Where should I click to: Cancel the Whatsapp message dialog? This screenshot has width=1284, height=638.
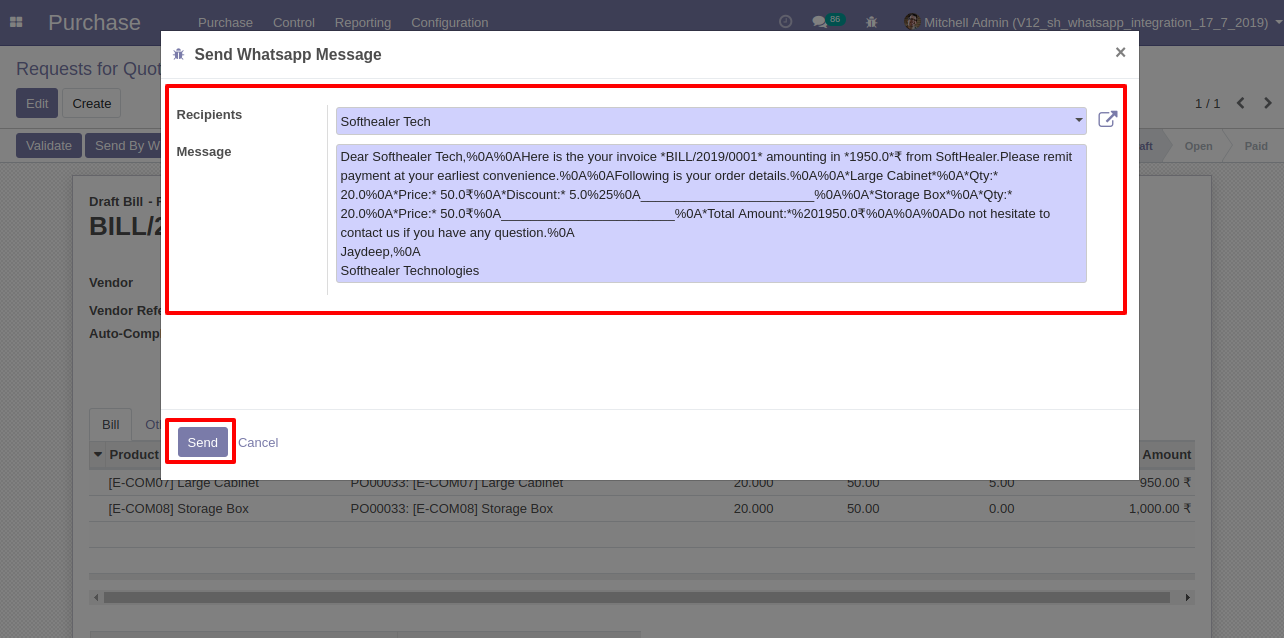click(x=258, y=442)
